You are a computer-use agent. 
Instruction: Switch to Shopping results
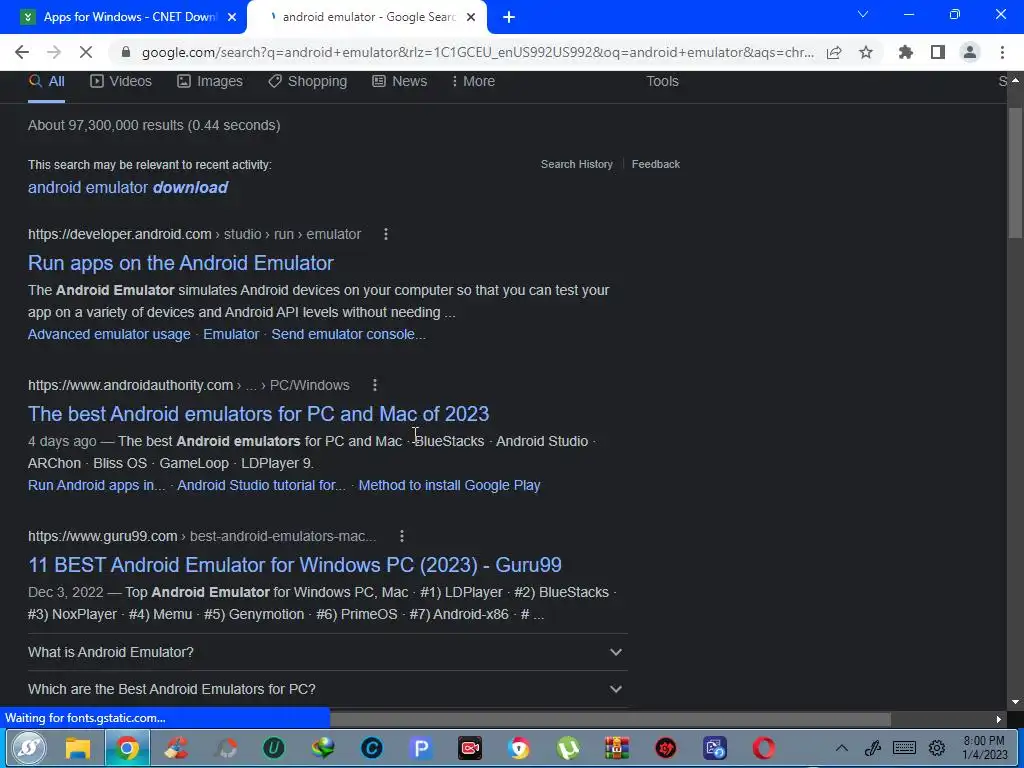point(308,81)
